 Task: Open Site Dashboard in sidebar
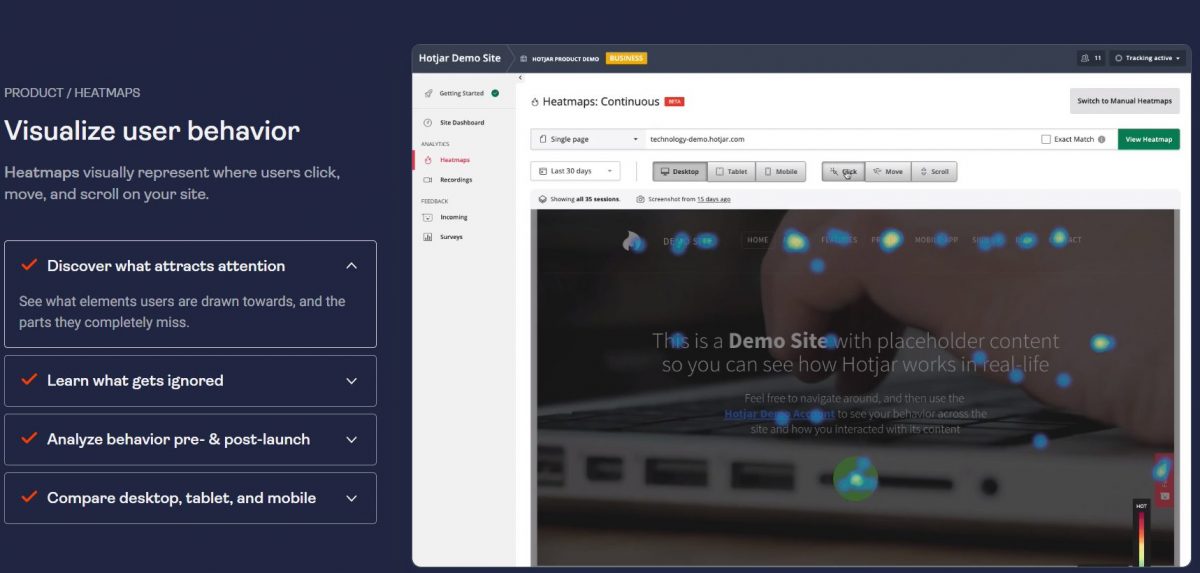coord(462,123)
